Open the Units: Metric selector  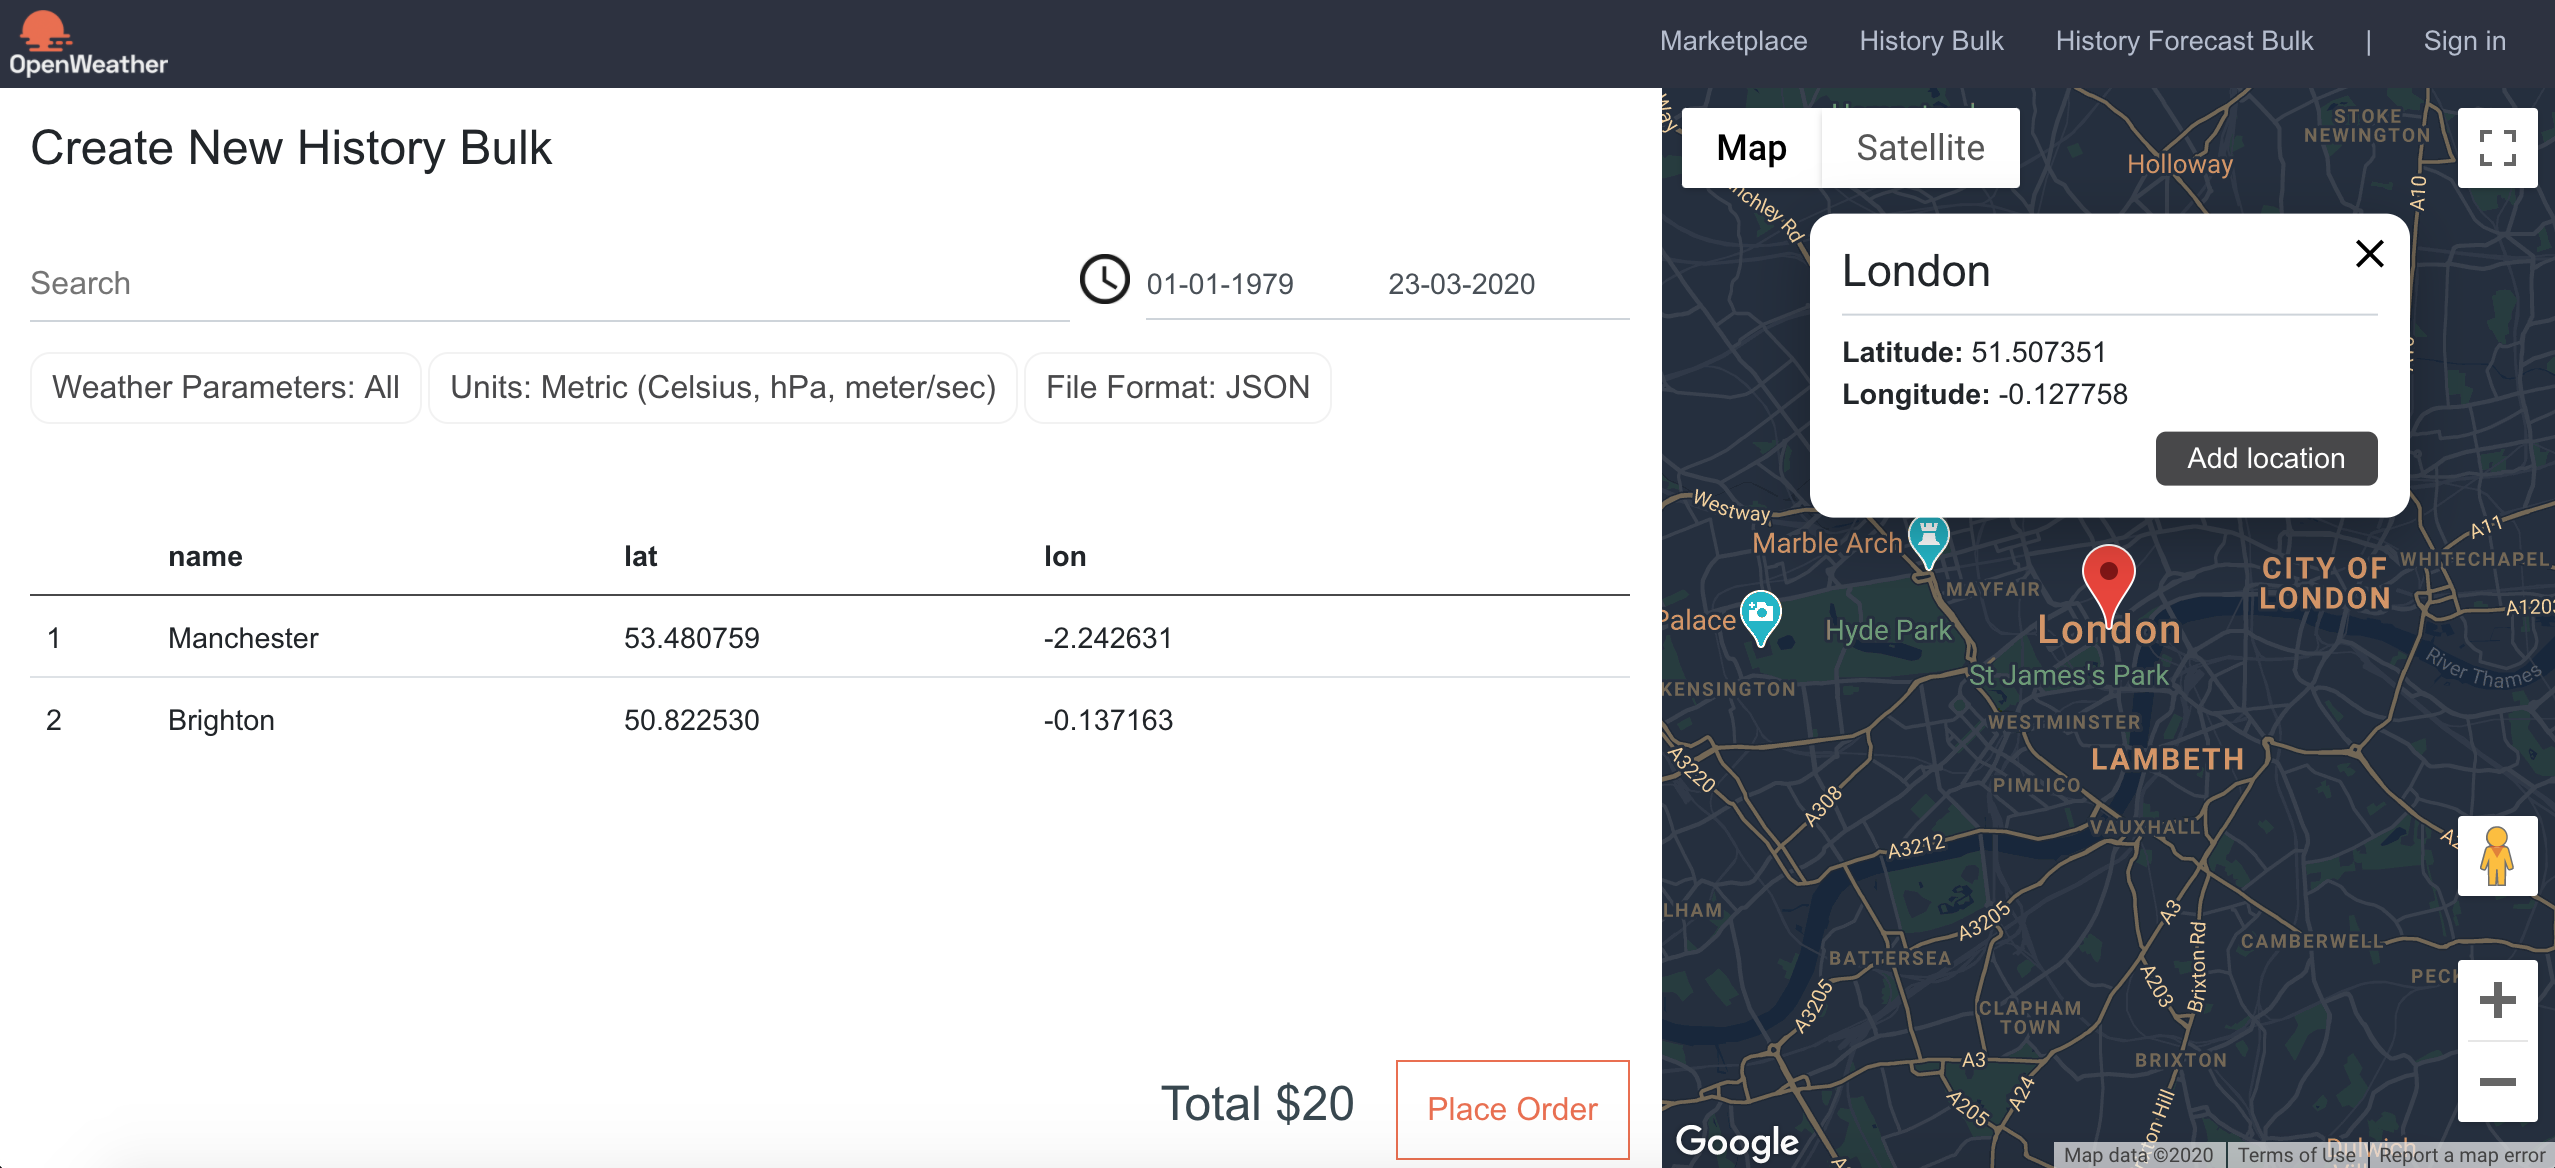pyautogui.click(x=722, y=388)
